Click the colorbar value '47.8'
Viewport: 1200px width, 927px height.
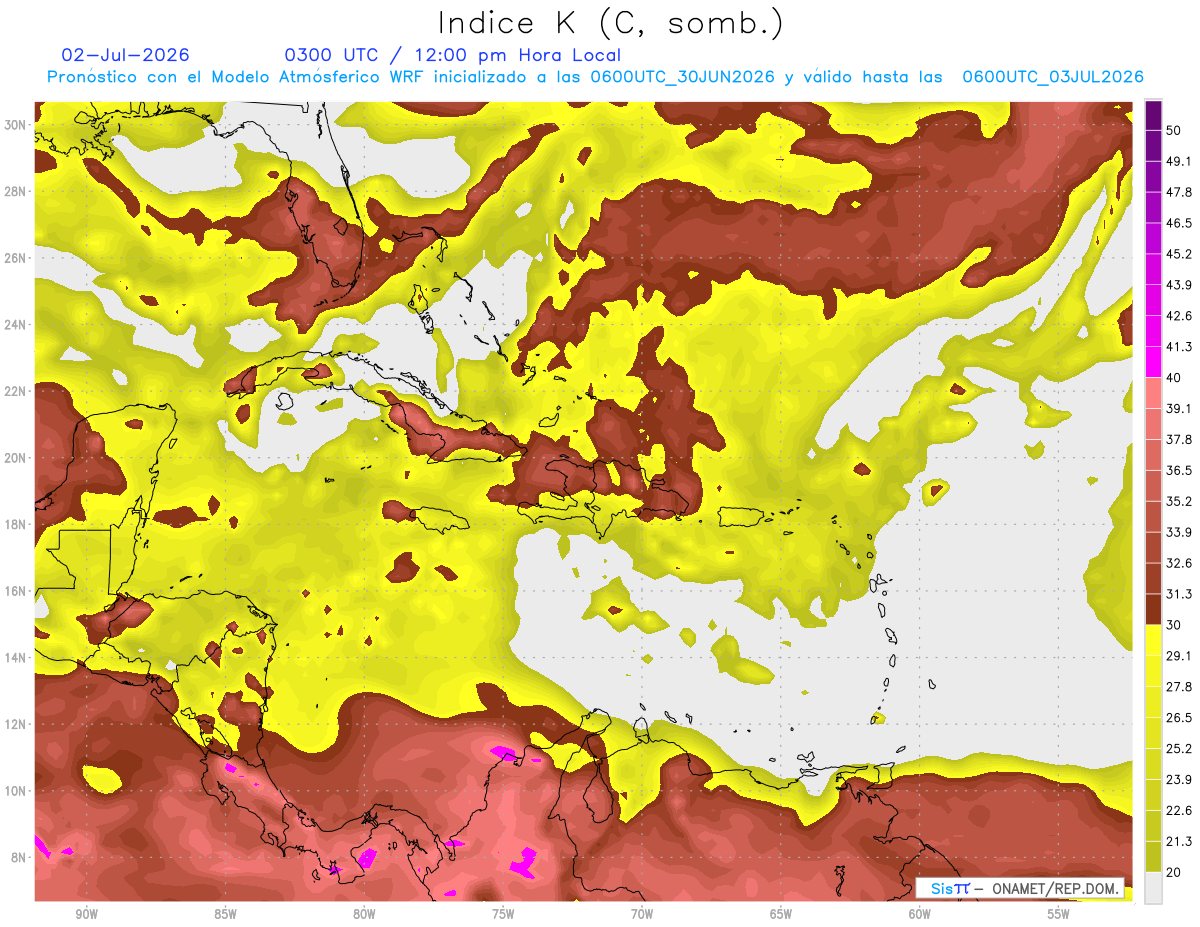tap(1179, 191)
